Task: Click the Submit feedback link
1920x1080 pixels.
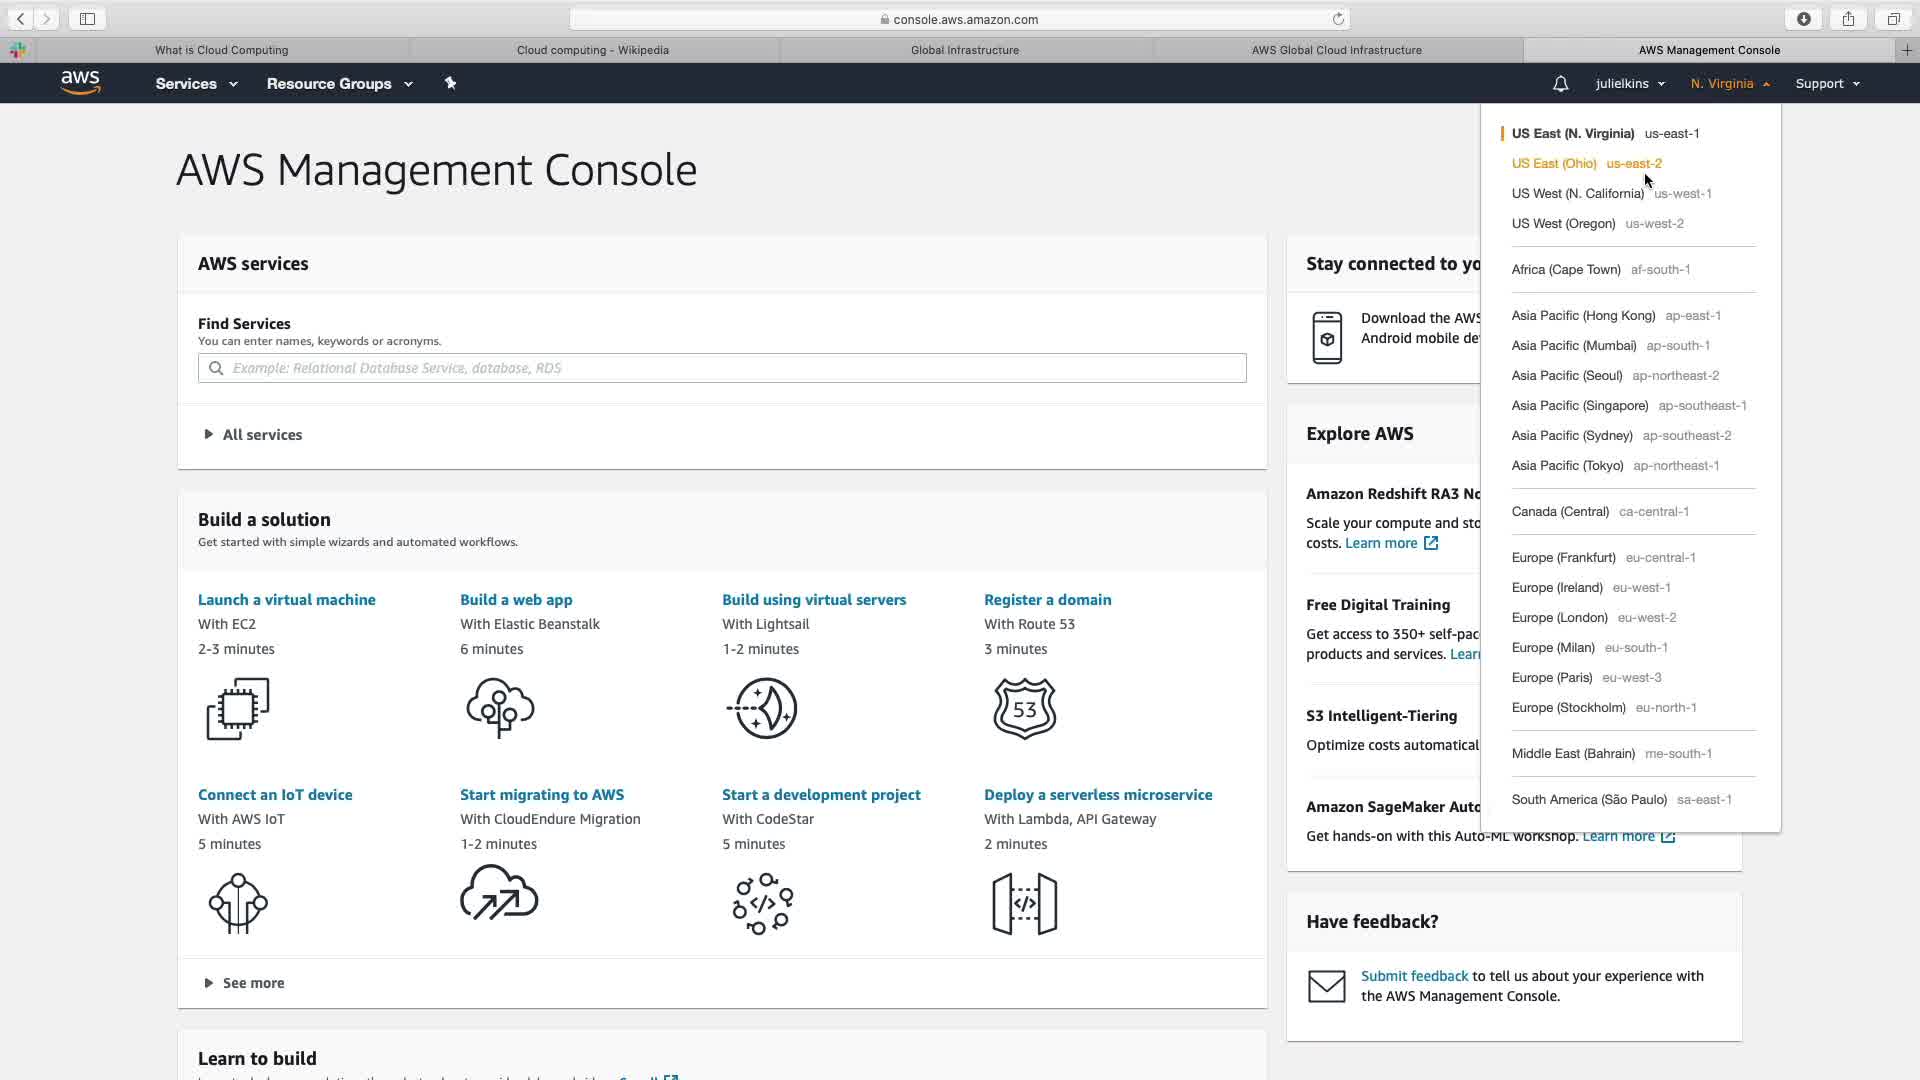Action: point(1414,976)
